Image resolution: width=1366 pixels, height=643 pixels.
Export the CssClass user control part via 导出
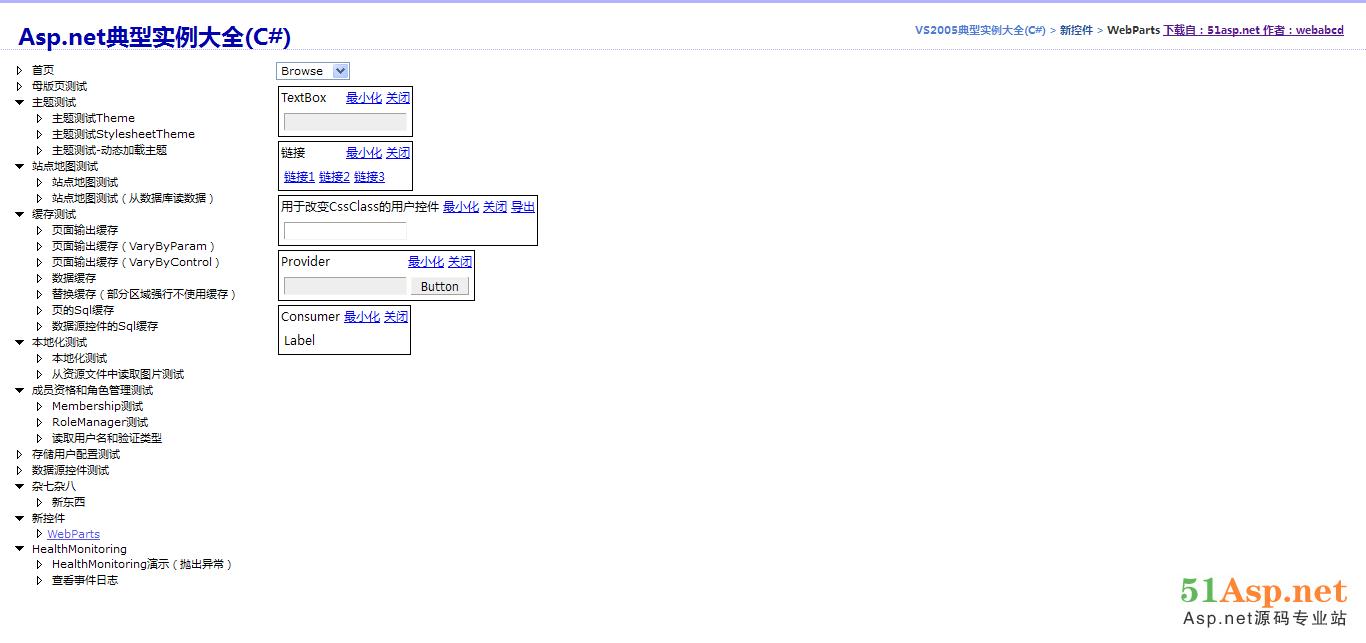point(523,207)
